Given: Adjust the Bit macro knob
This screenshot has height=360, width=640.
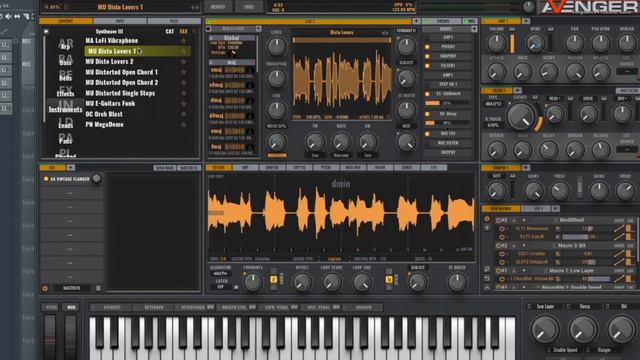Looking at the screenshot, I should (622, 330).
